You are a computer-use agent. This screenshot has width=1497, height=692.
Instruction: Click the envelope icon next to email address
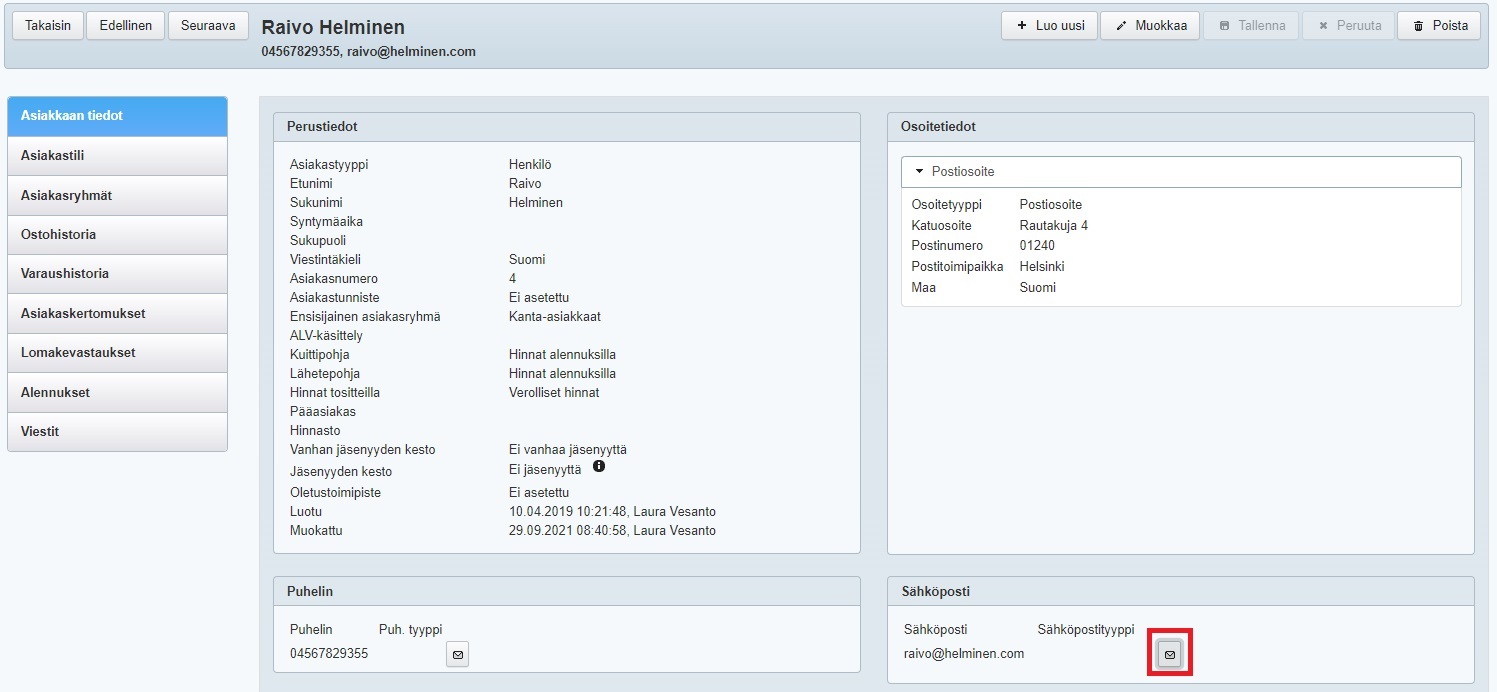coord(1169,654)
